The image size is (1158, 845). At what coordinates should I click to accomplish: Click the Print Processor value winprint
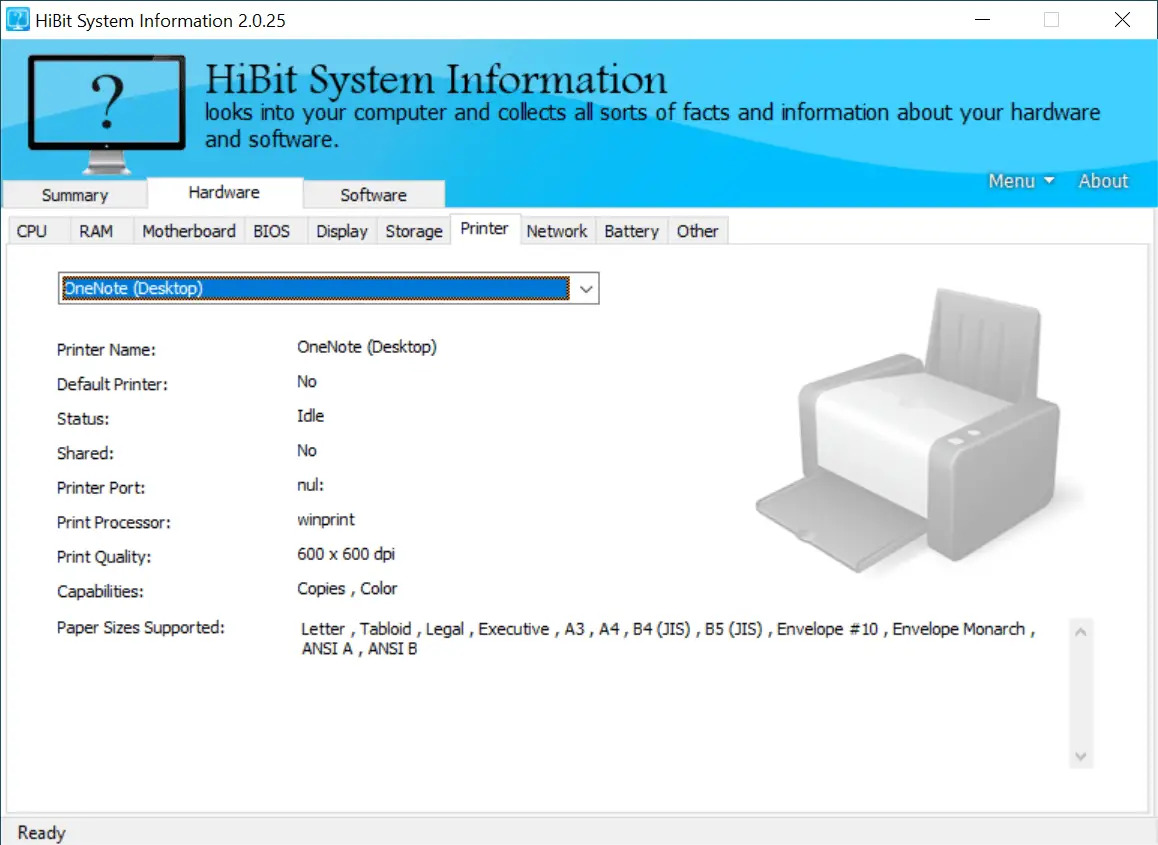click(x=326, y=520)
